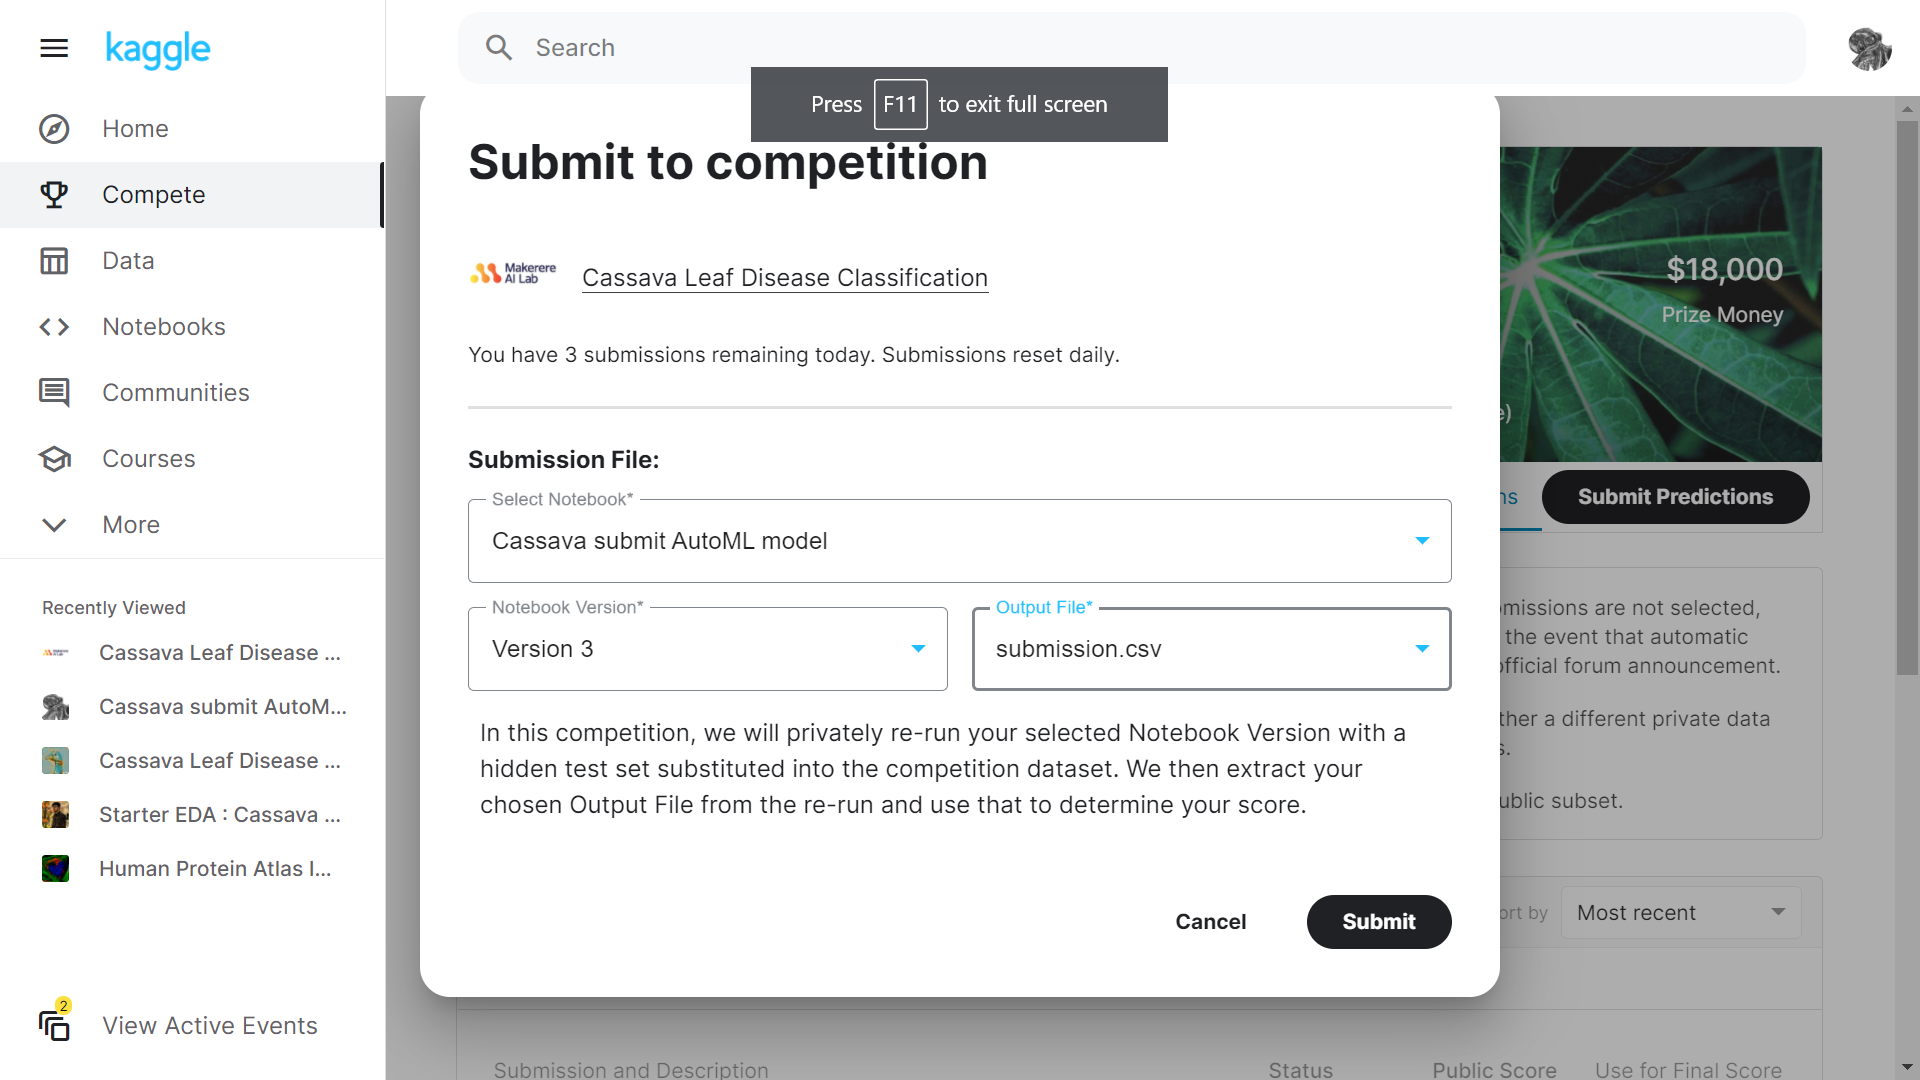
Task: Click the Kaggle logo
Action: click(158, 49)
